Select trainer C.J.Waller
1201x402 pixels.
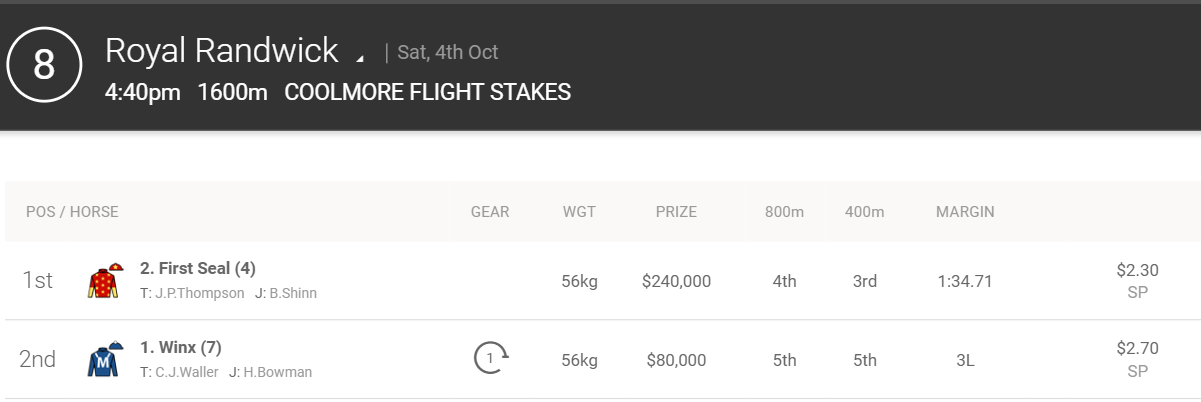179,372
